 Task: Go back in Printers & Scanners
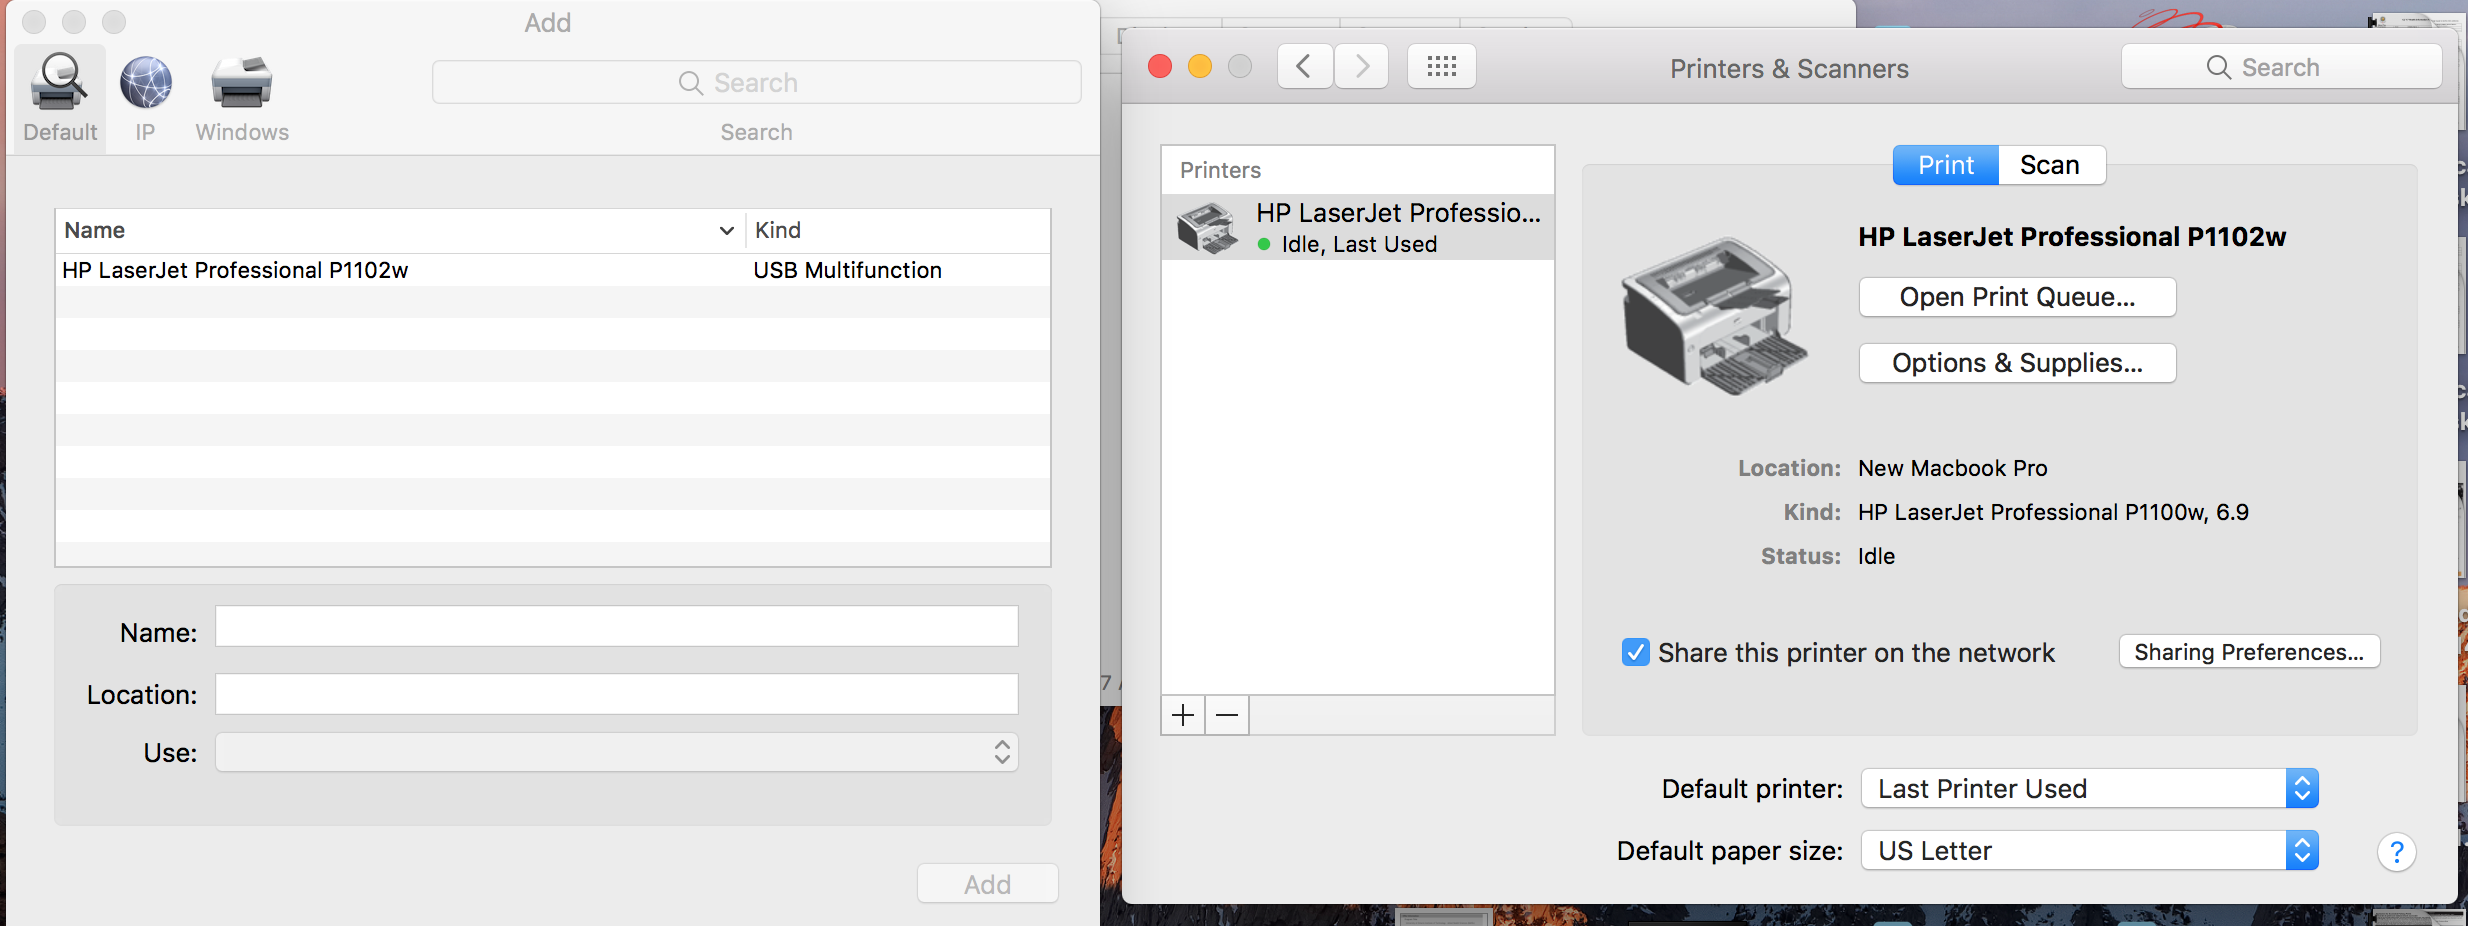(x=1304, y=67)
